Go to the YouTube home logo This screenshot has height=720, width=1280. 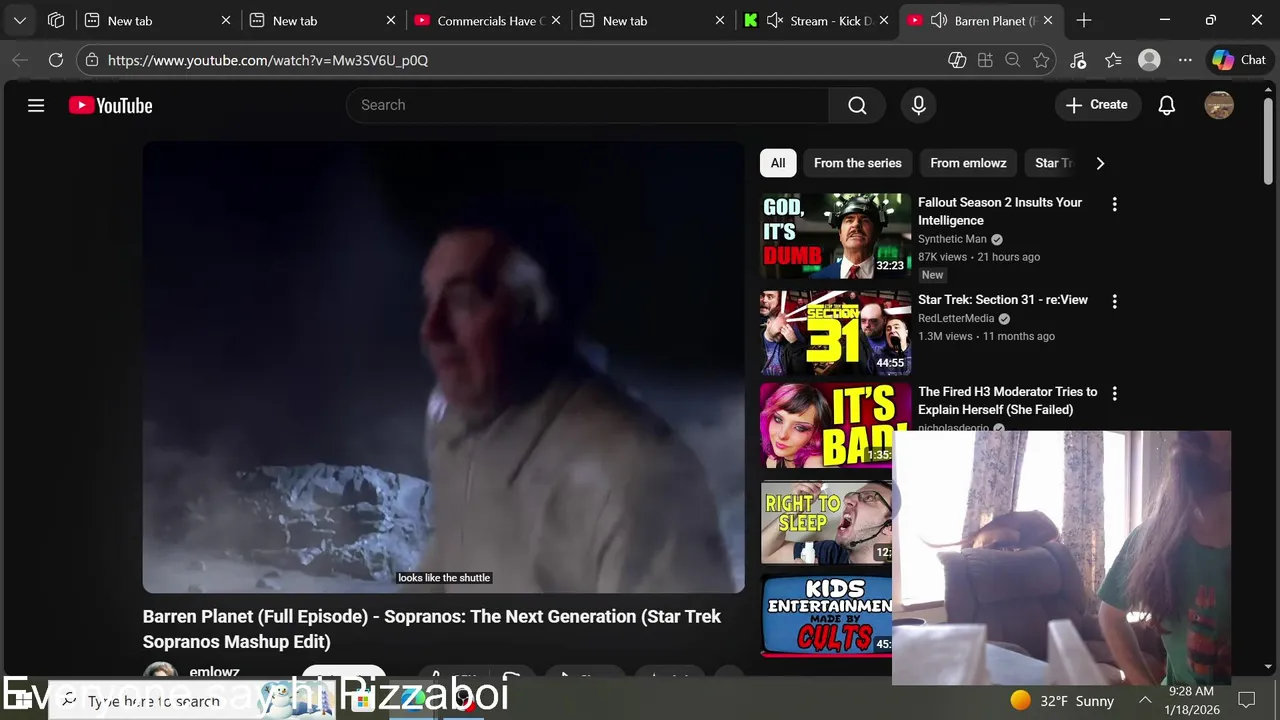[110, 105]
